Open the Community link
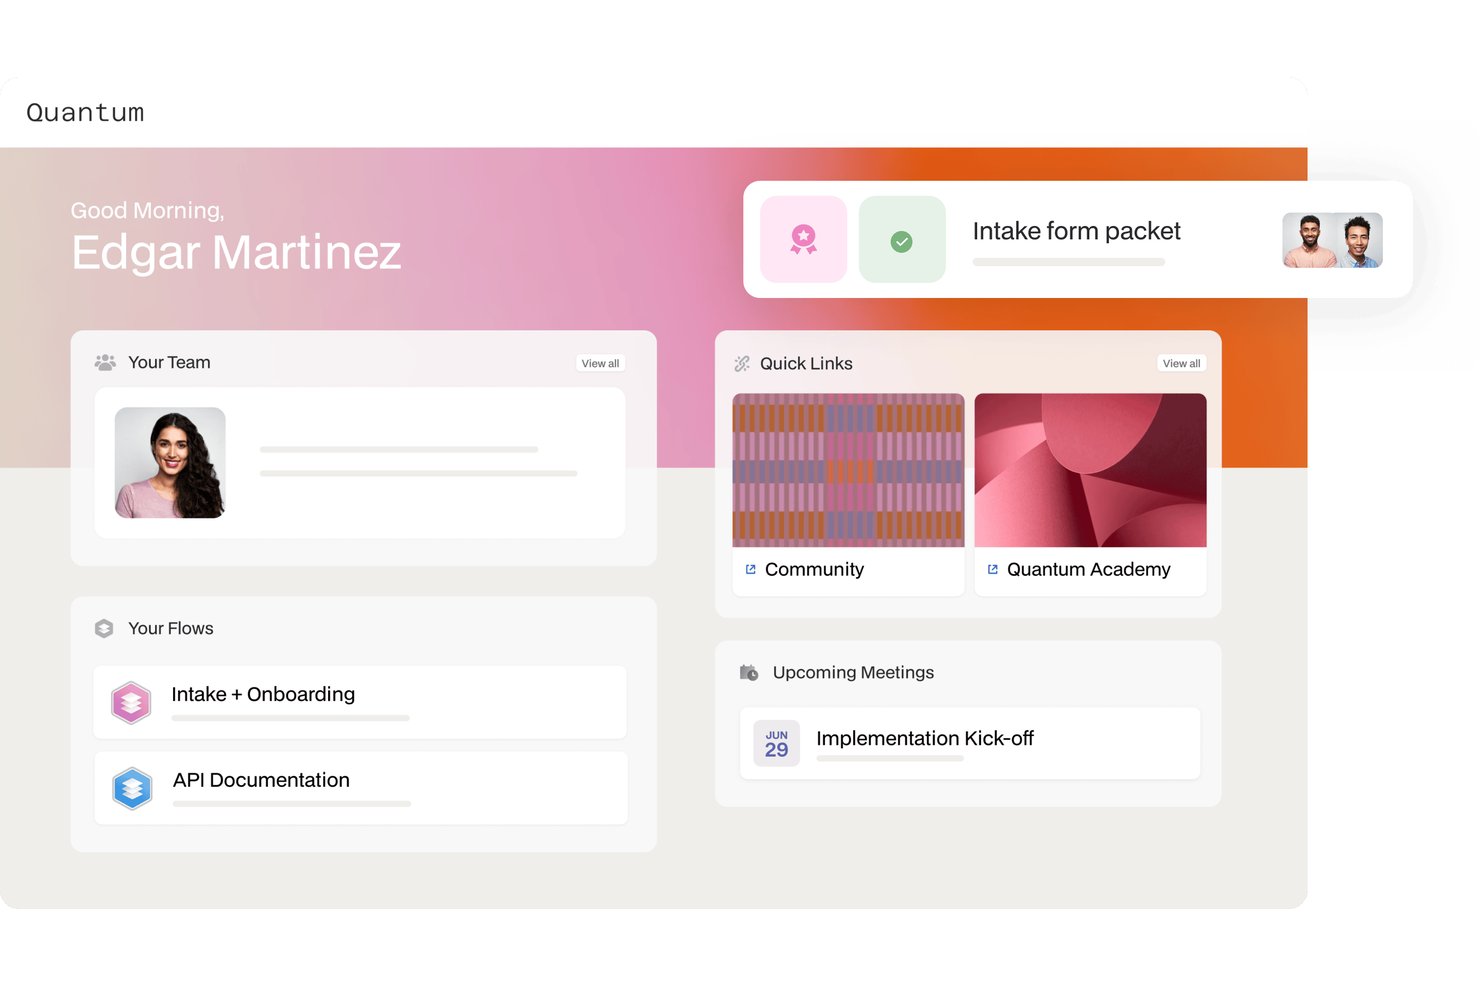Image resolution: width=1480 pixels, height=987 pixels. point(814,569)
